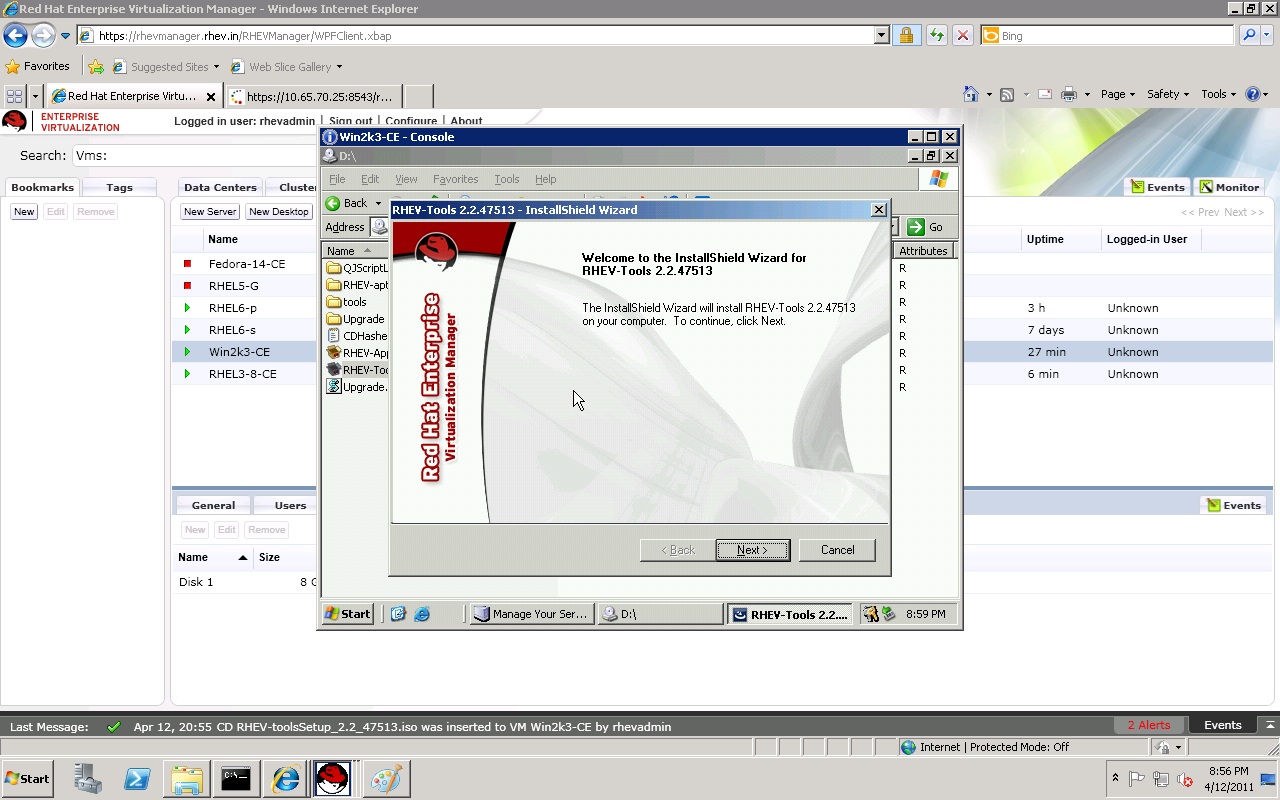Click the New Server button
This screenshot has width=1280, height=800.
point(210,212)
